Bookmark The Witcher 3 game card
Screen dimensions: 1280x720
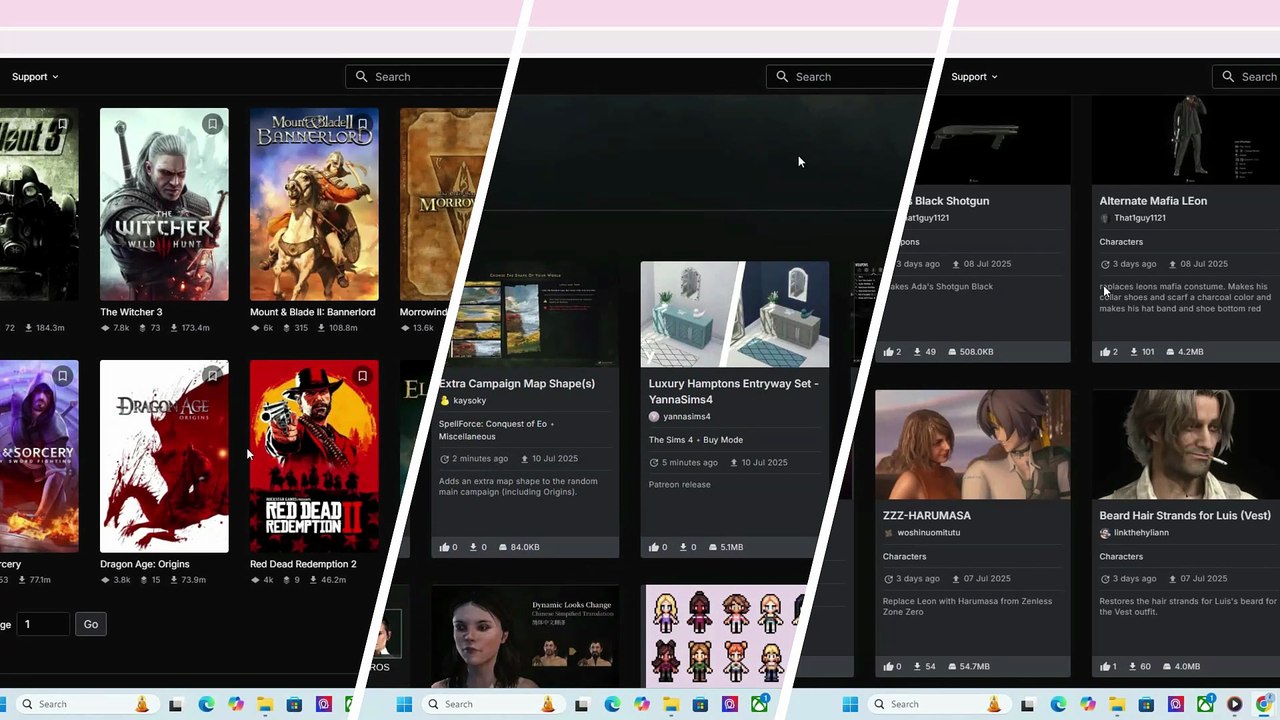[212, 124]
